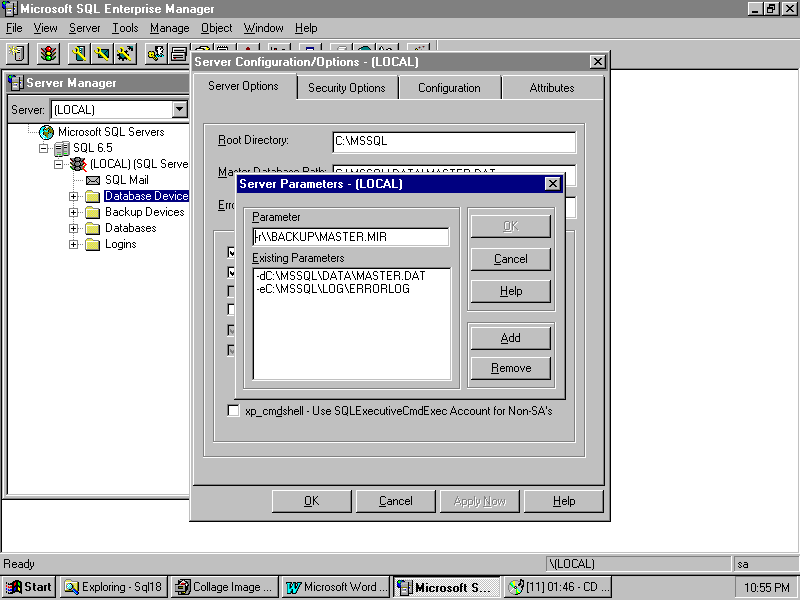Click Remove in Server Parameters dialog

510,368
